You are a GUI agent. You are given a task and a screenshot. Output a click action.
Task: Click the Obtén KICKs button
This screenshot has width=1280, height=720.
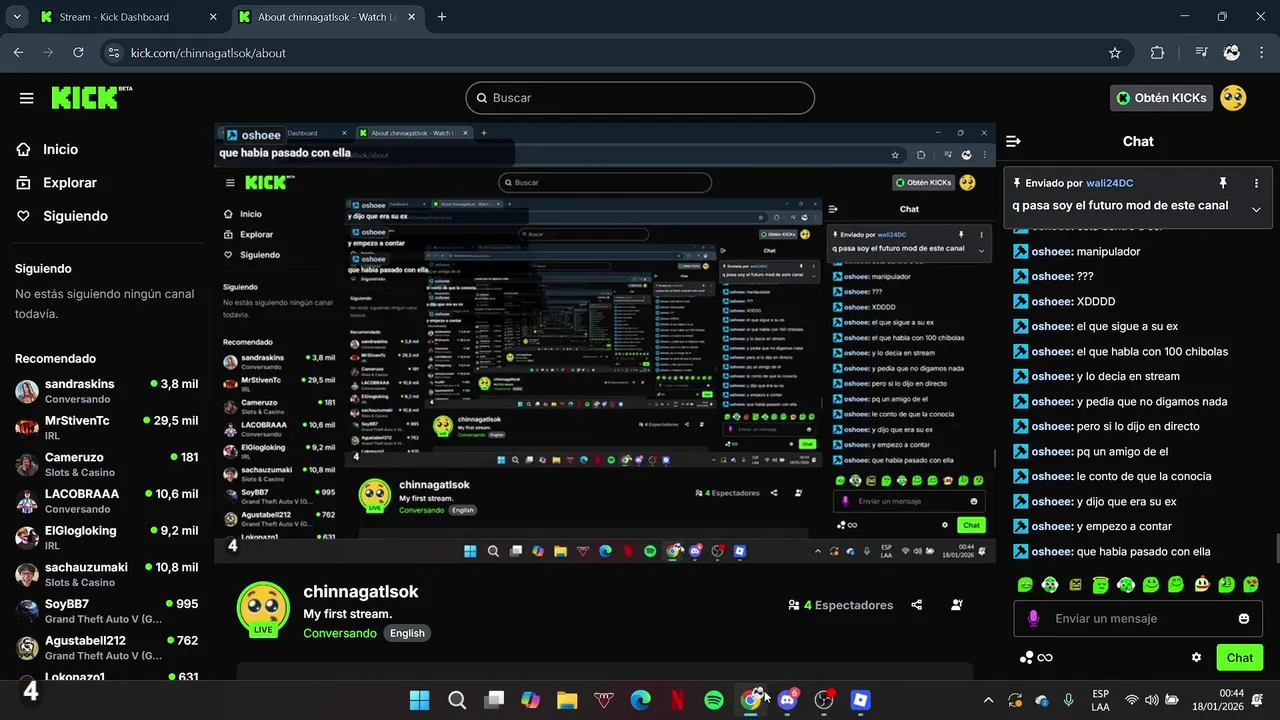(x=1162, y=98)
